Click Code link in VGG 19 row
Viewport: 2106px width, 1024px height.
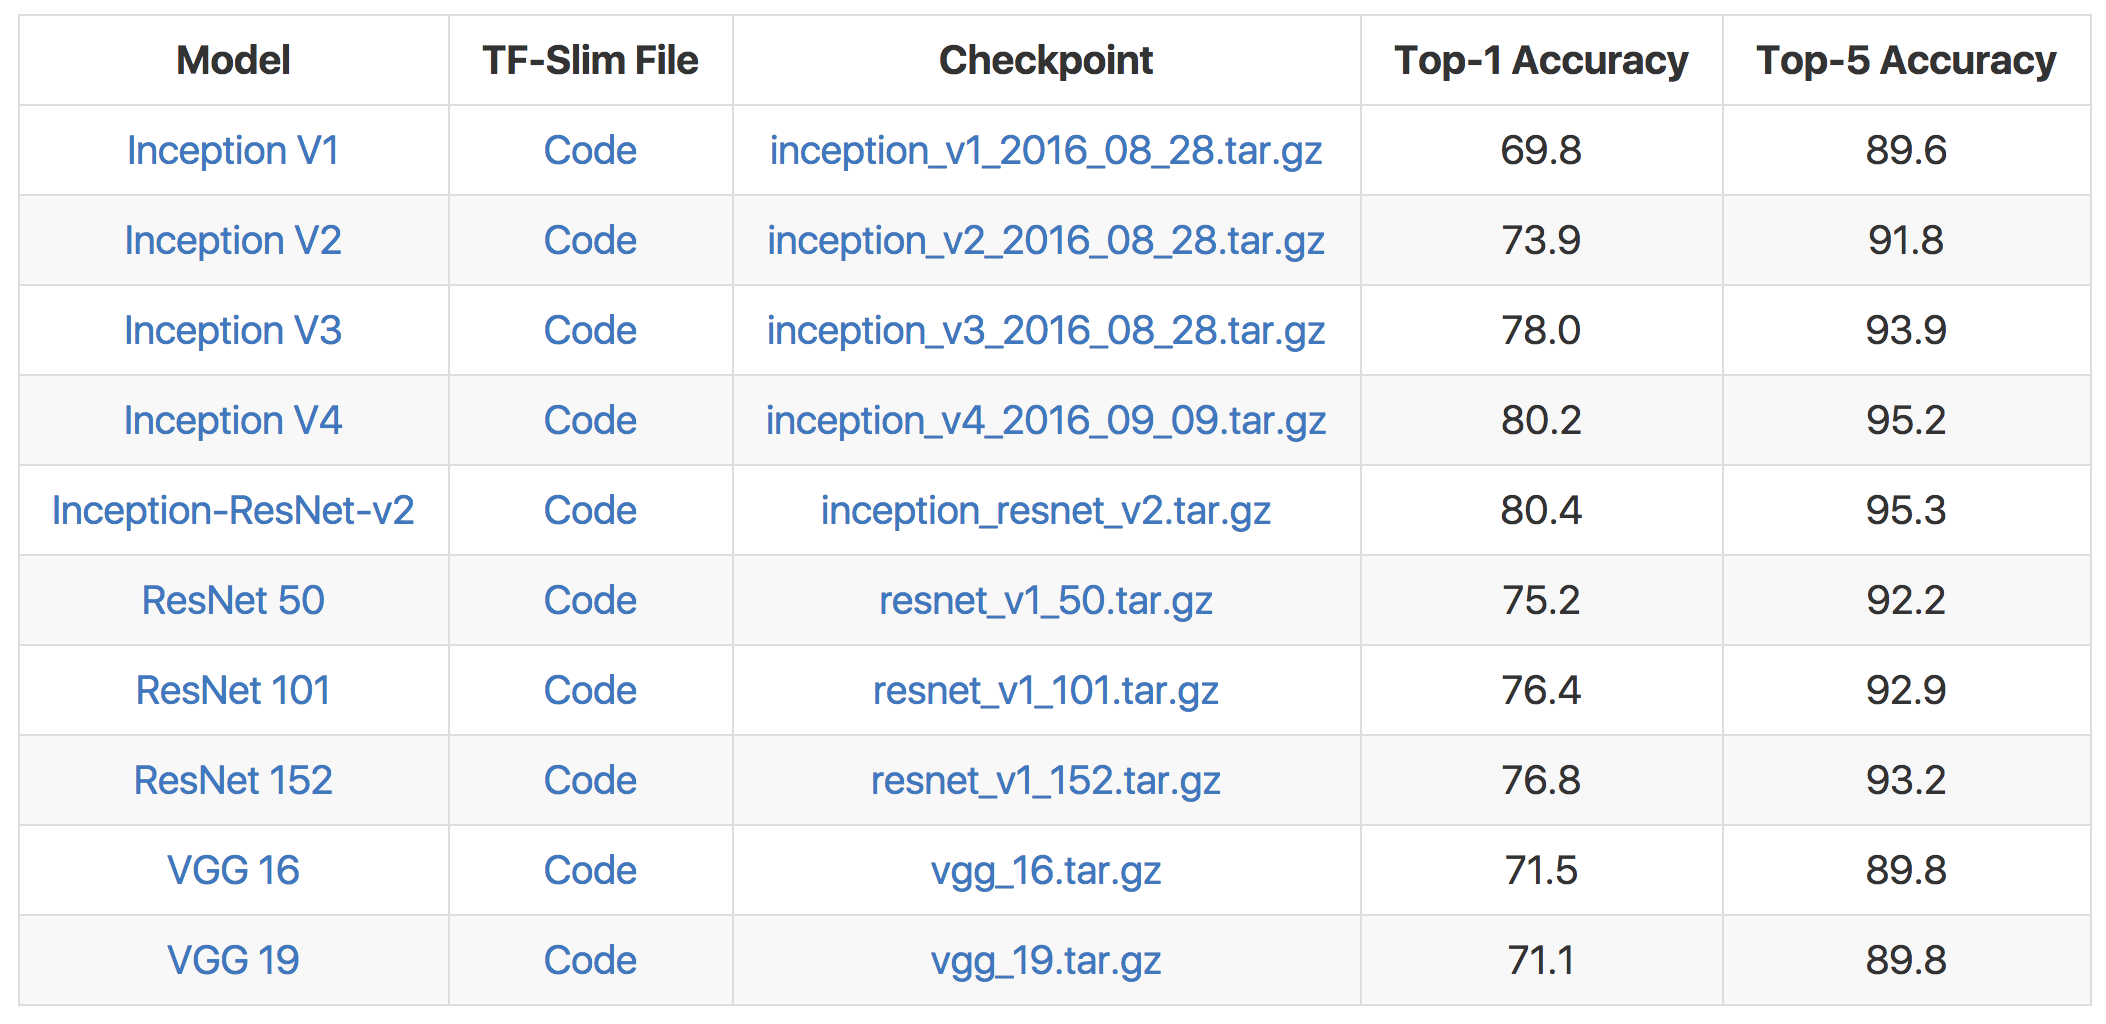tap(590, 961)
